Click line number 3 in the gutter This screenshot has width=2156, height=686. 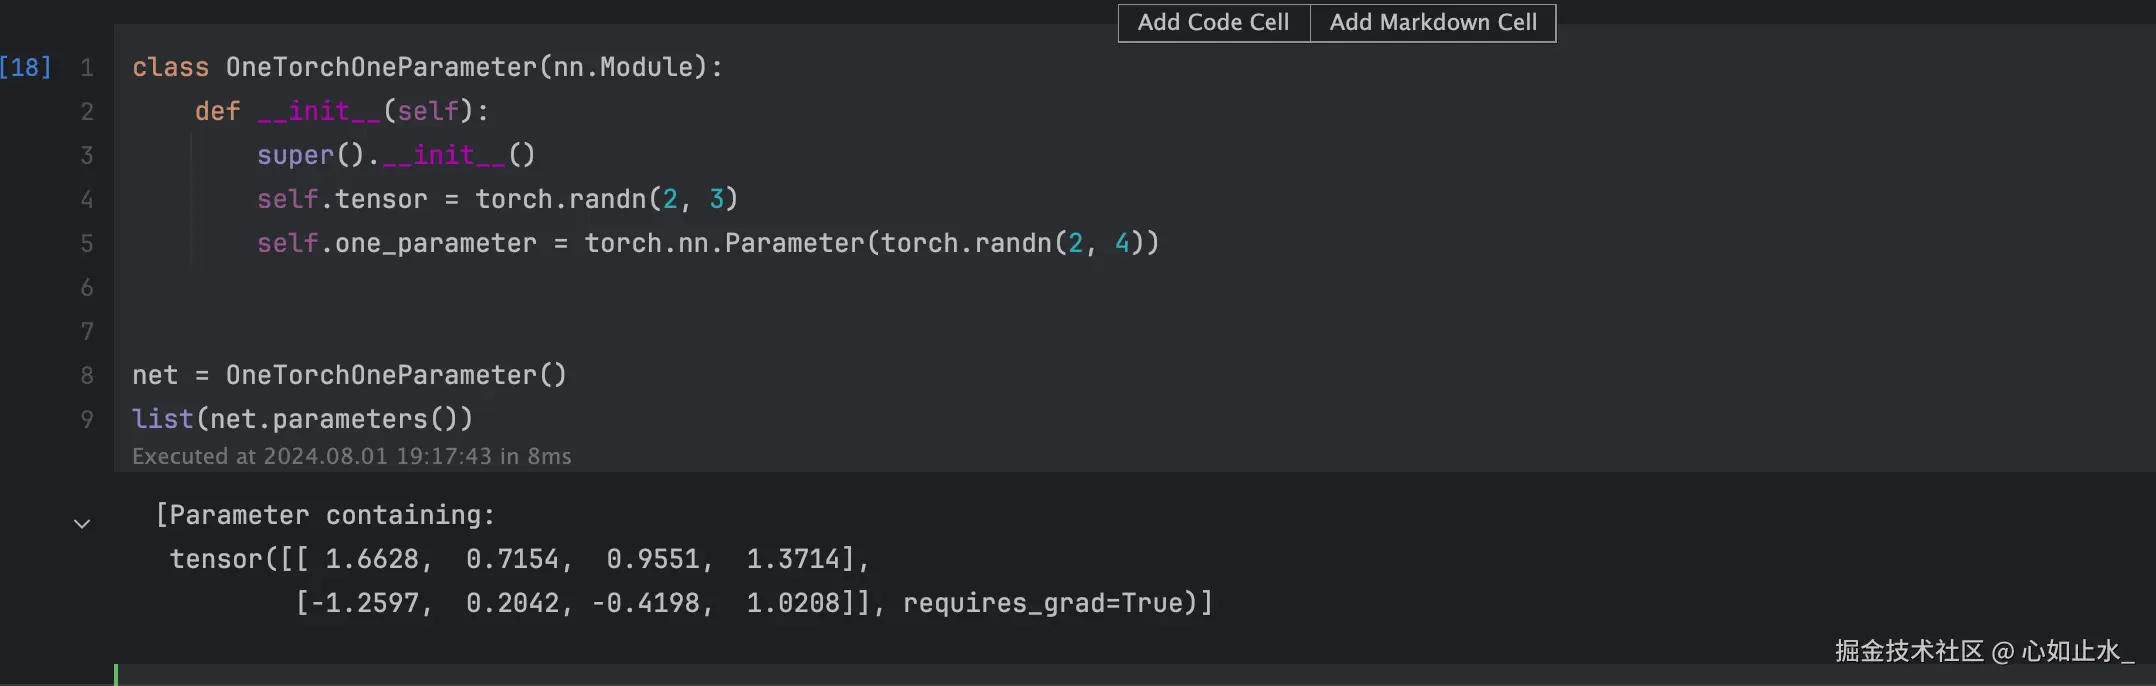[x=87, y=155]
